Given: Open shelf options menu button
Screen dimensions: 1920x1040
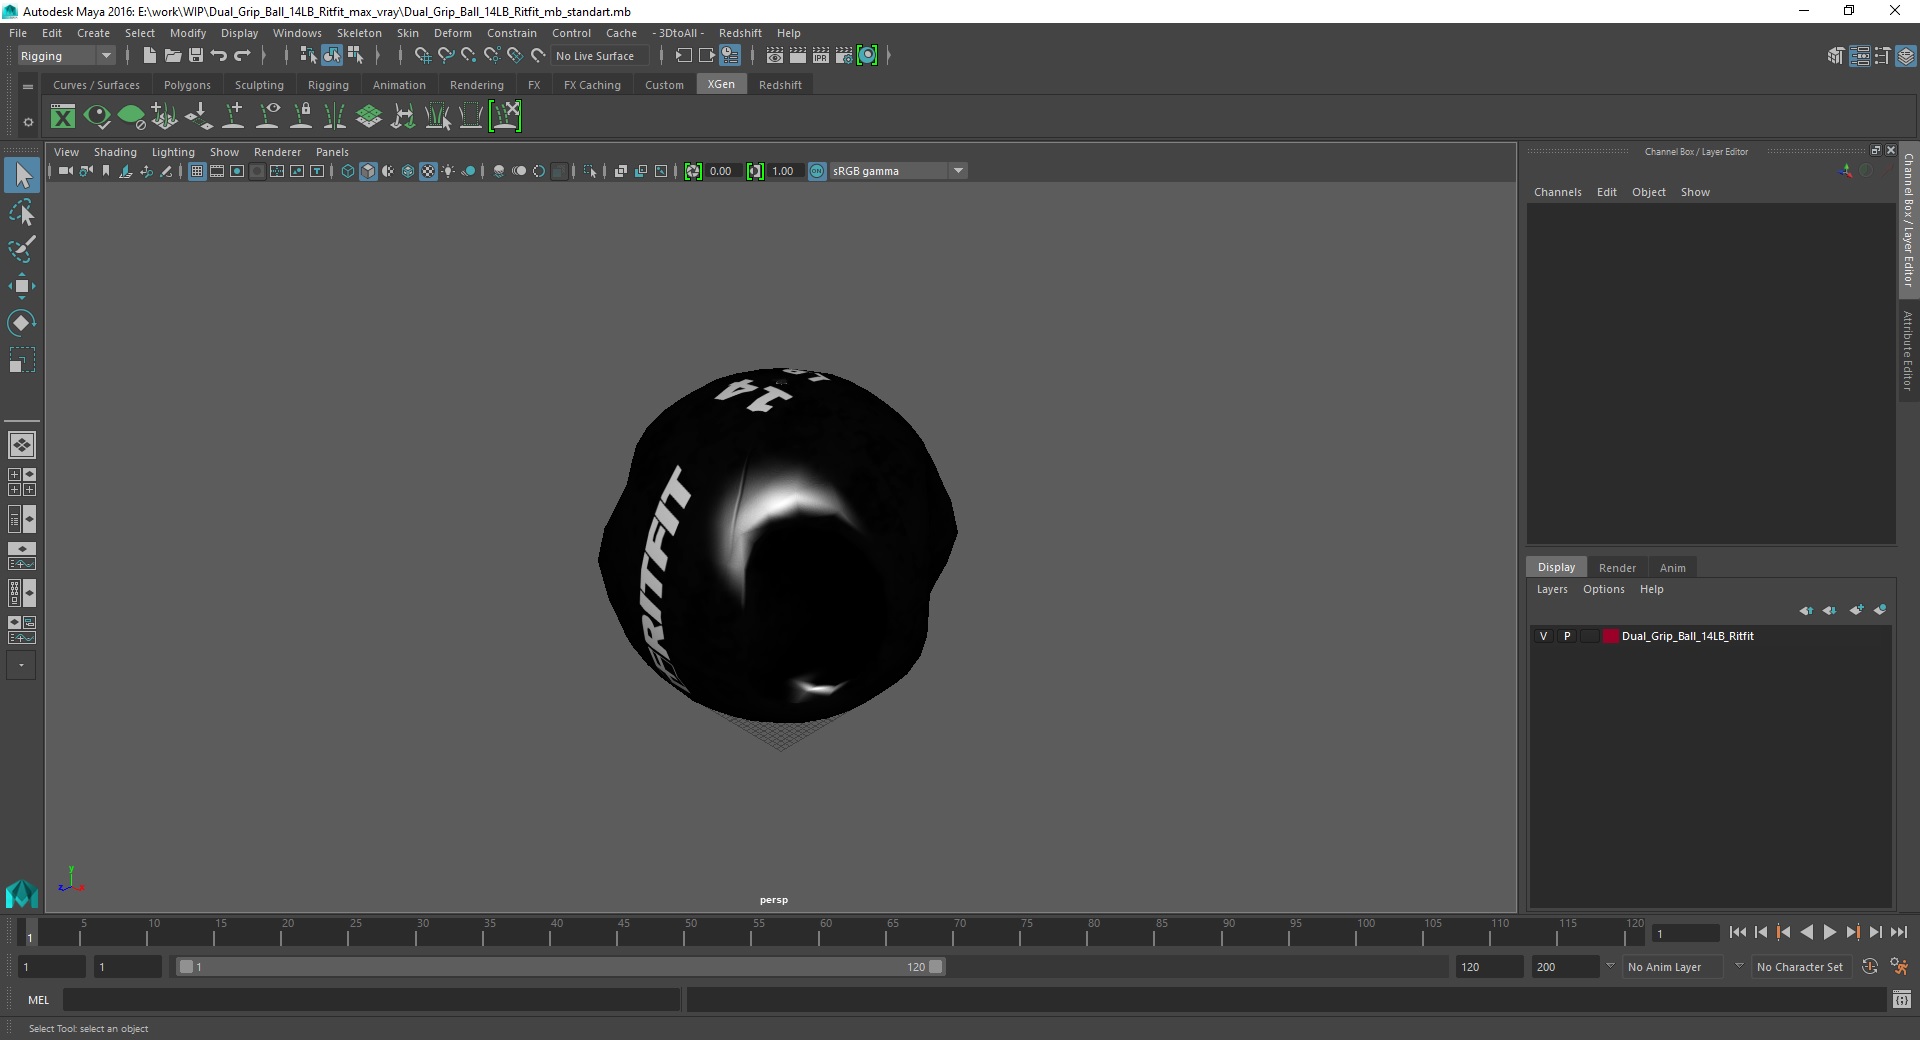Looking at the screenshot, I should click(28, 87).
